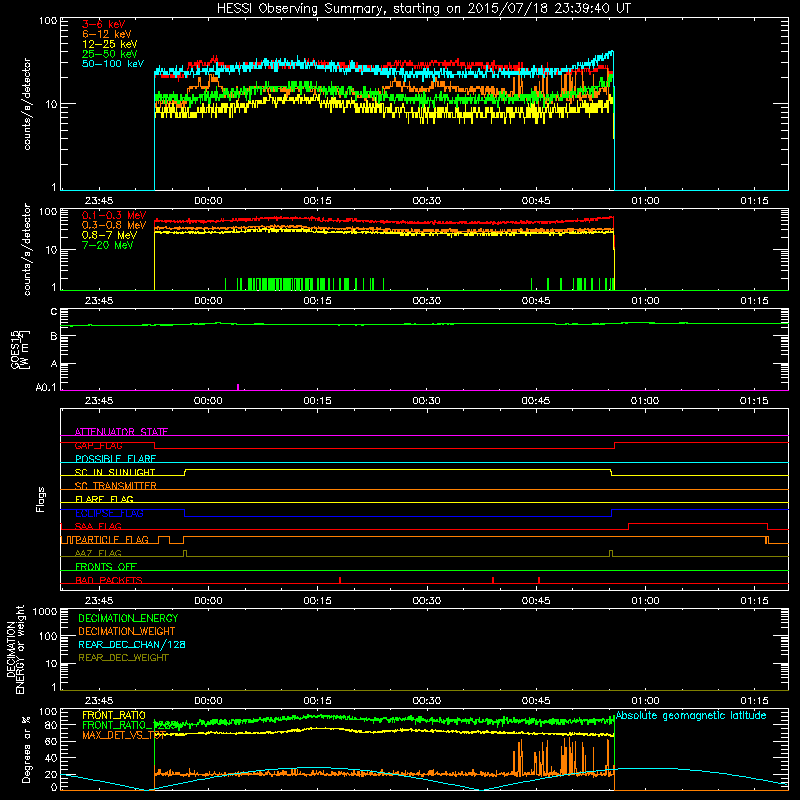Click the vertical Flags axis title

click(x=41, y=499)
